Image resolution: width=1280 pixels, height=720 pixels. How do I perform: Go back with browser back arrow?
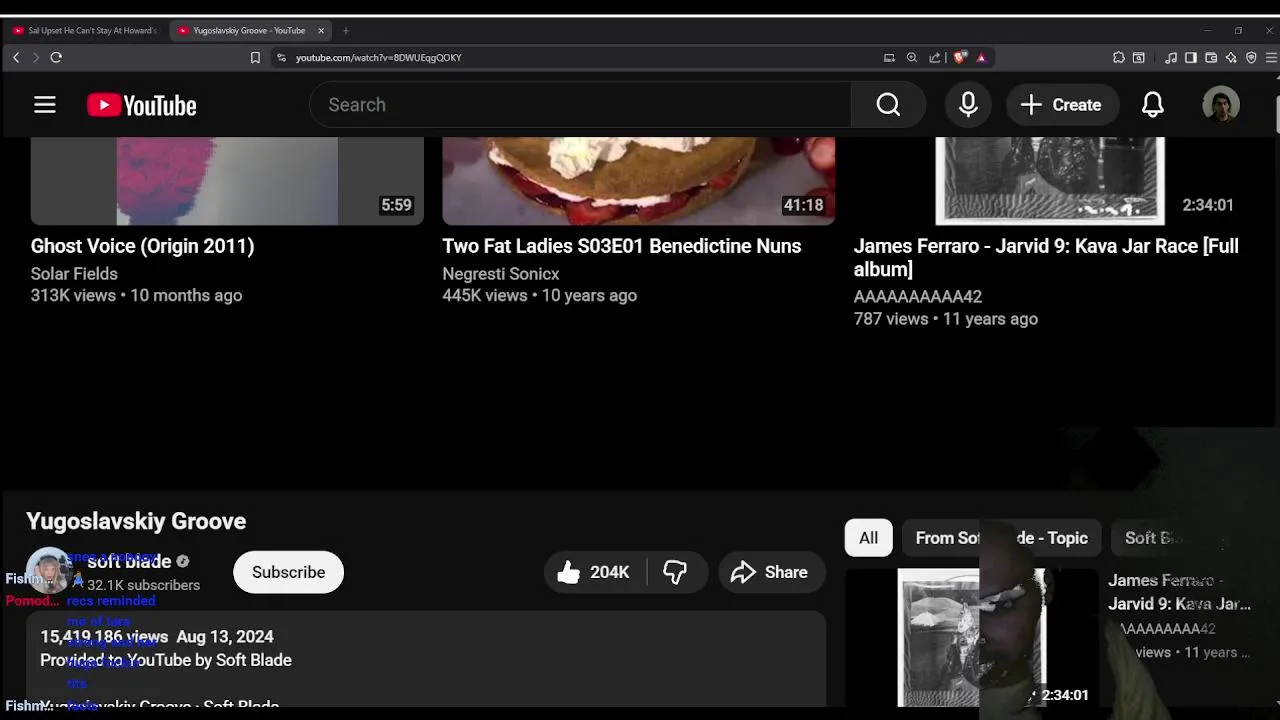pos(16,58)
